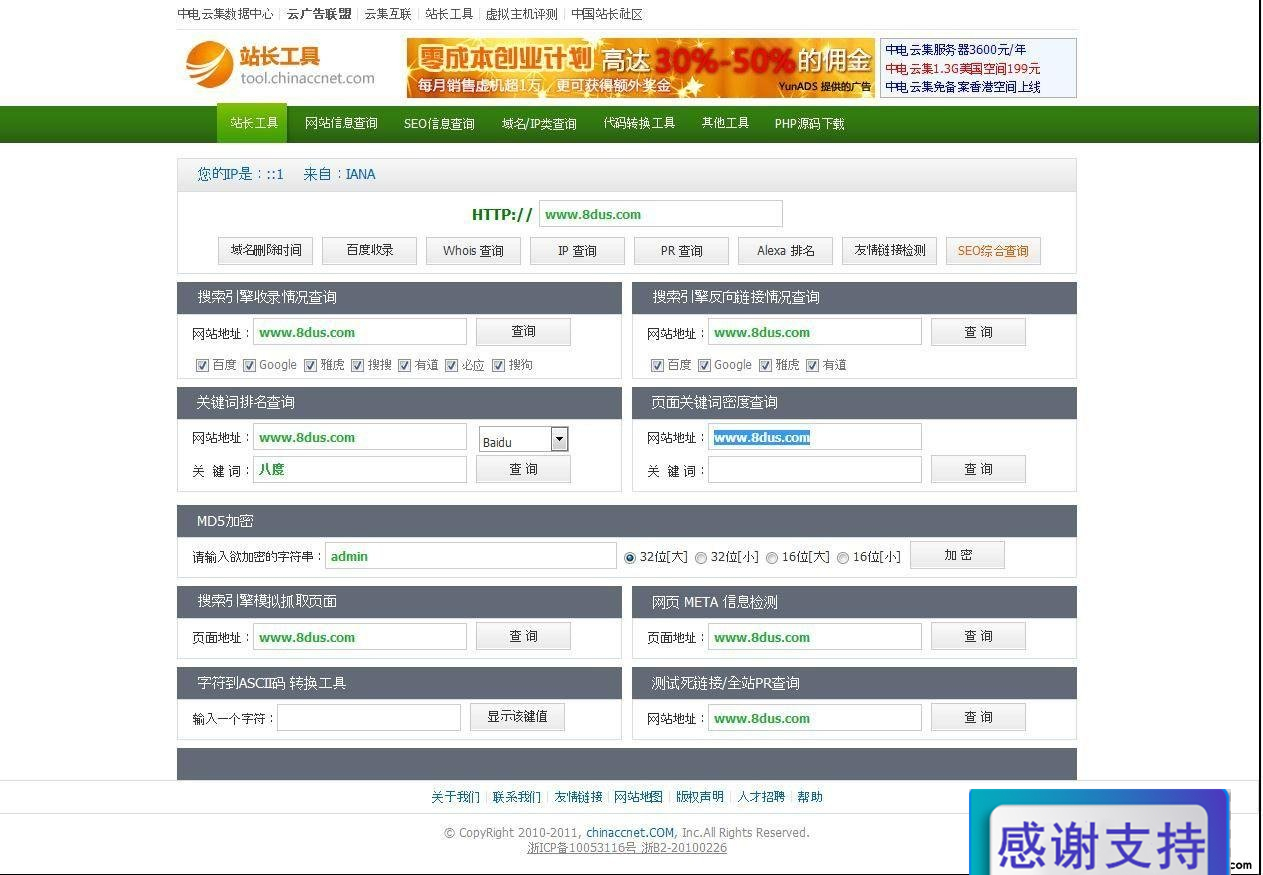Open 虚拟主机评测 top link
Screen dimensions: 1263x875
tap(522, 14)
